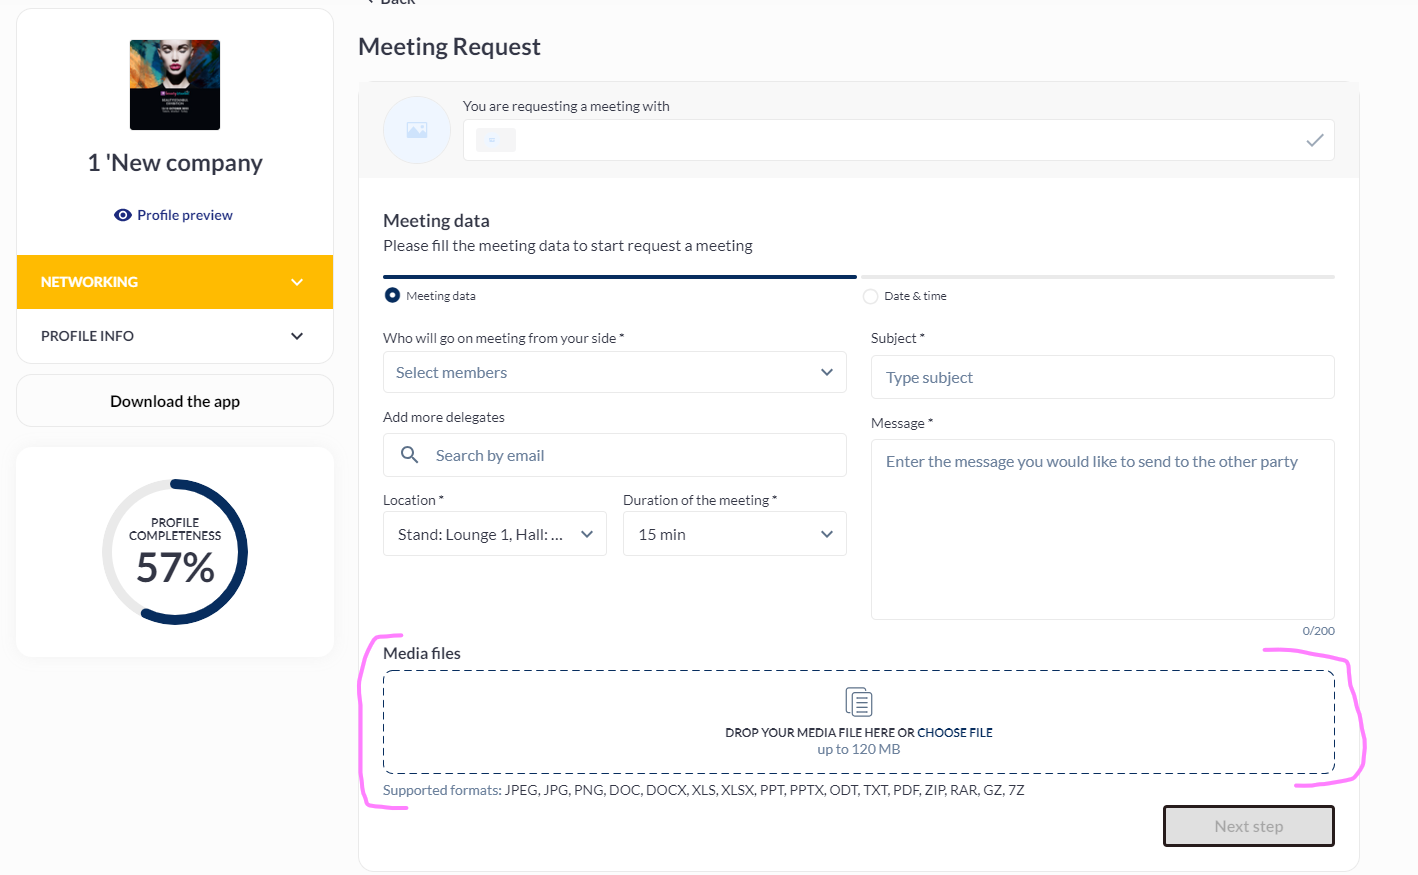Open the Select members dropdown
The width and height of the screenshot is (1418, 875).
[x=614, y=372]
